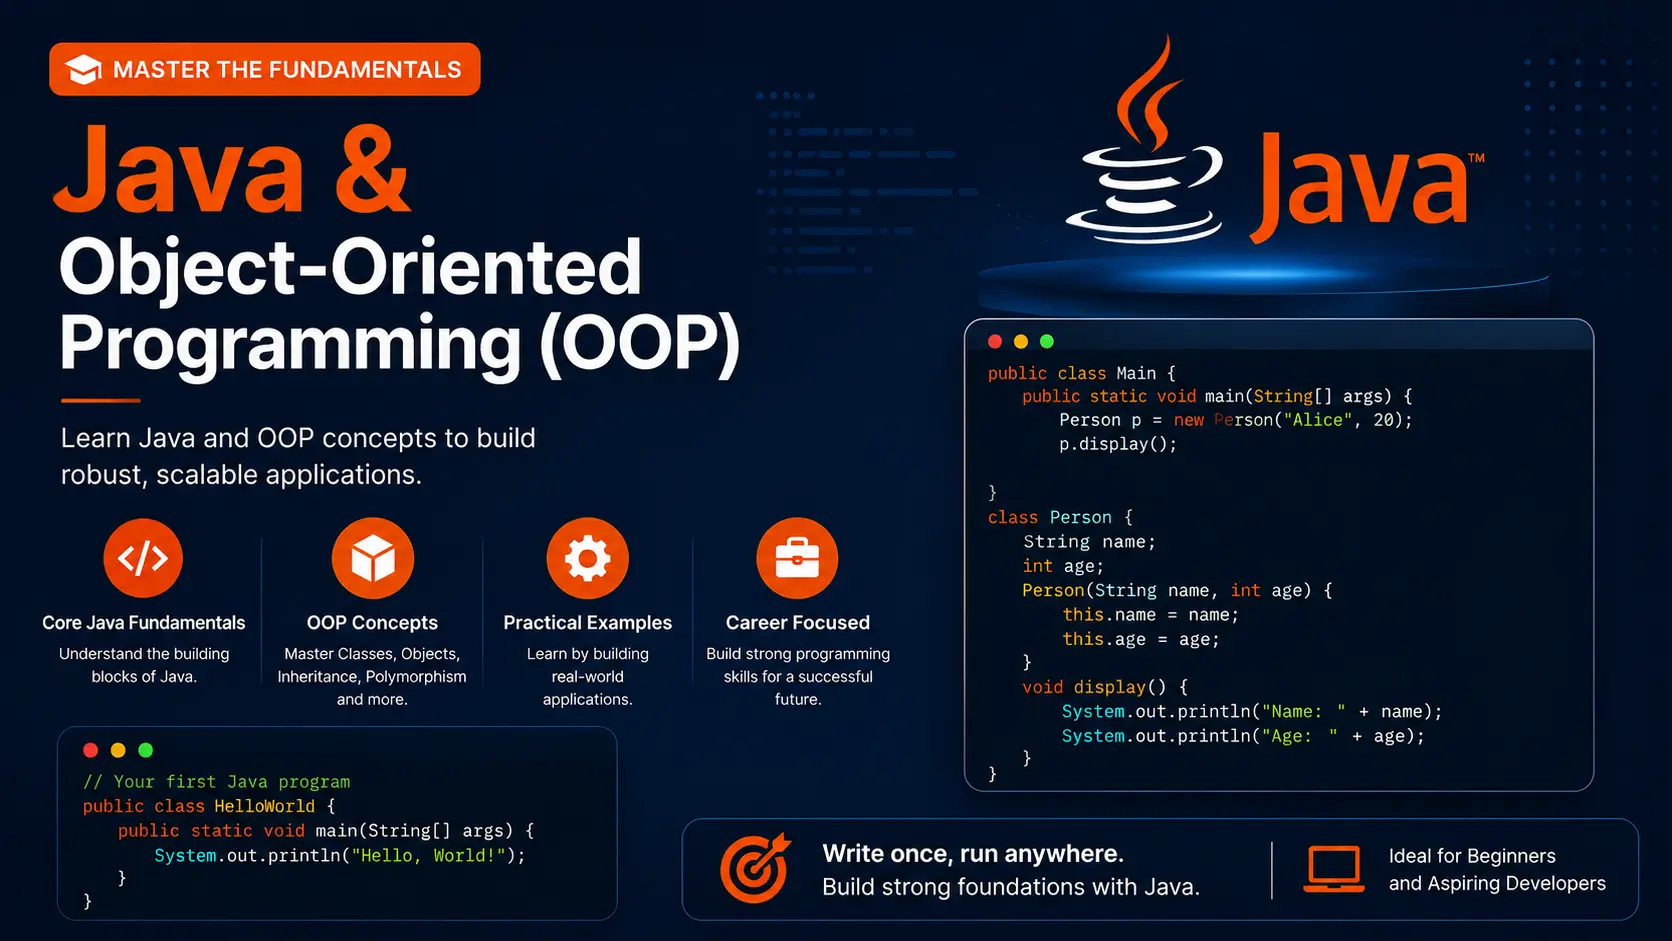This screenshot has width=1672, height=941.
Task: Click the target with arrow icon
Action: 755,867
